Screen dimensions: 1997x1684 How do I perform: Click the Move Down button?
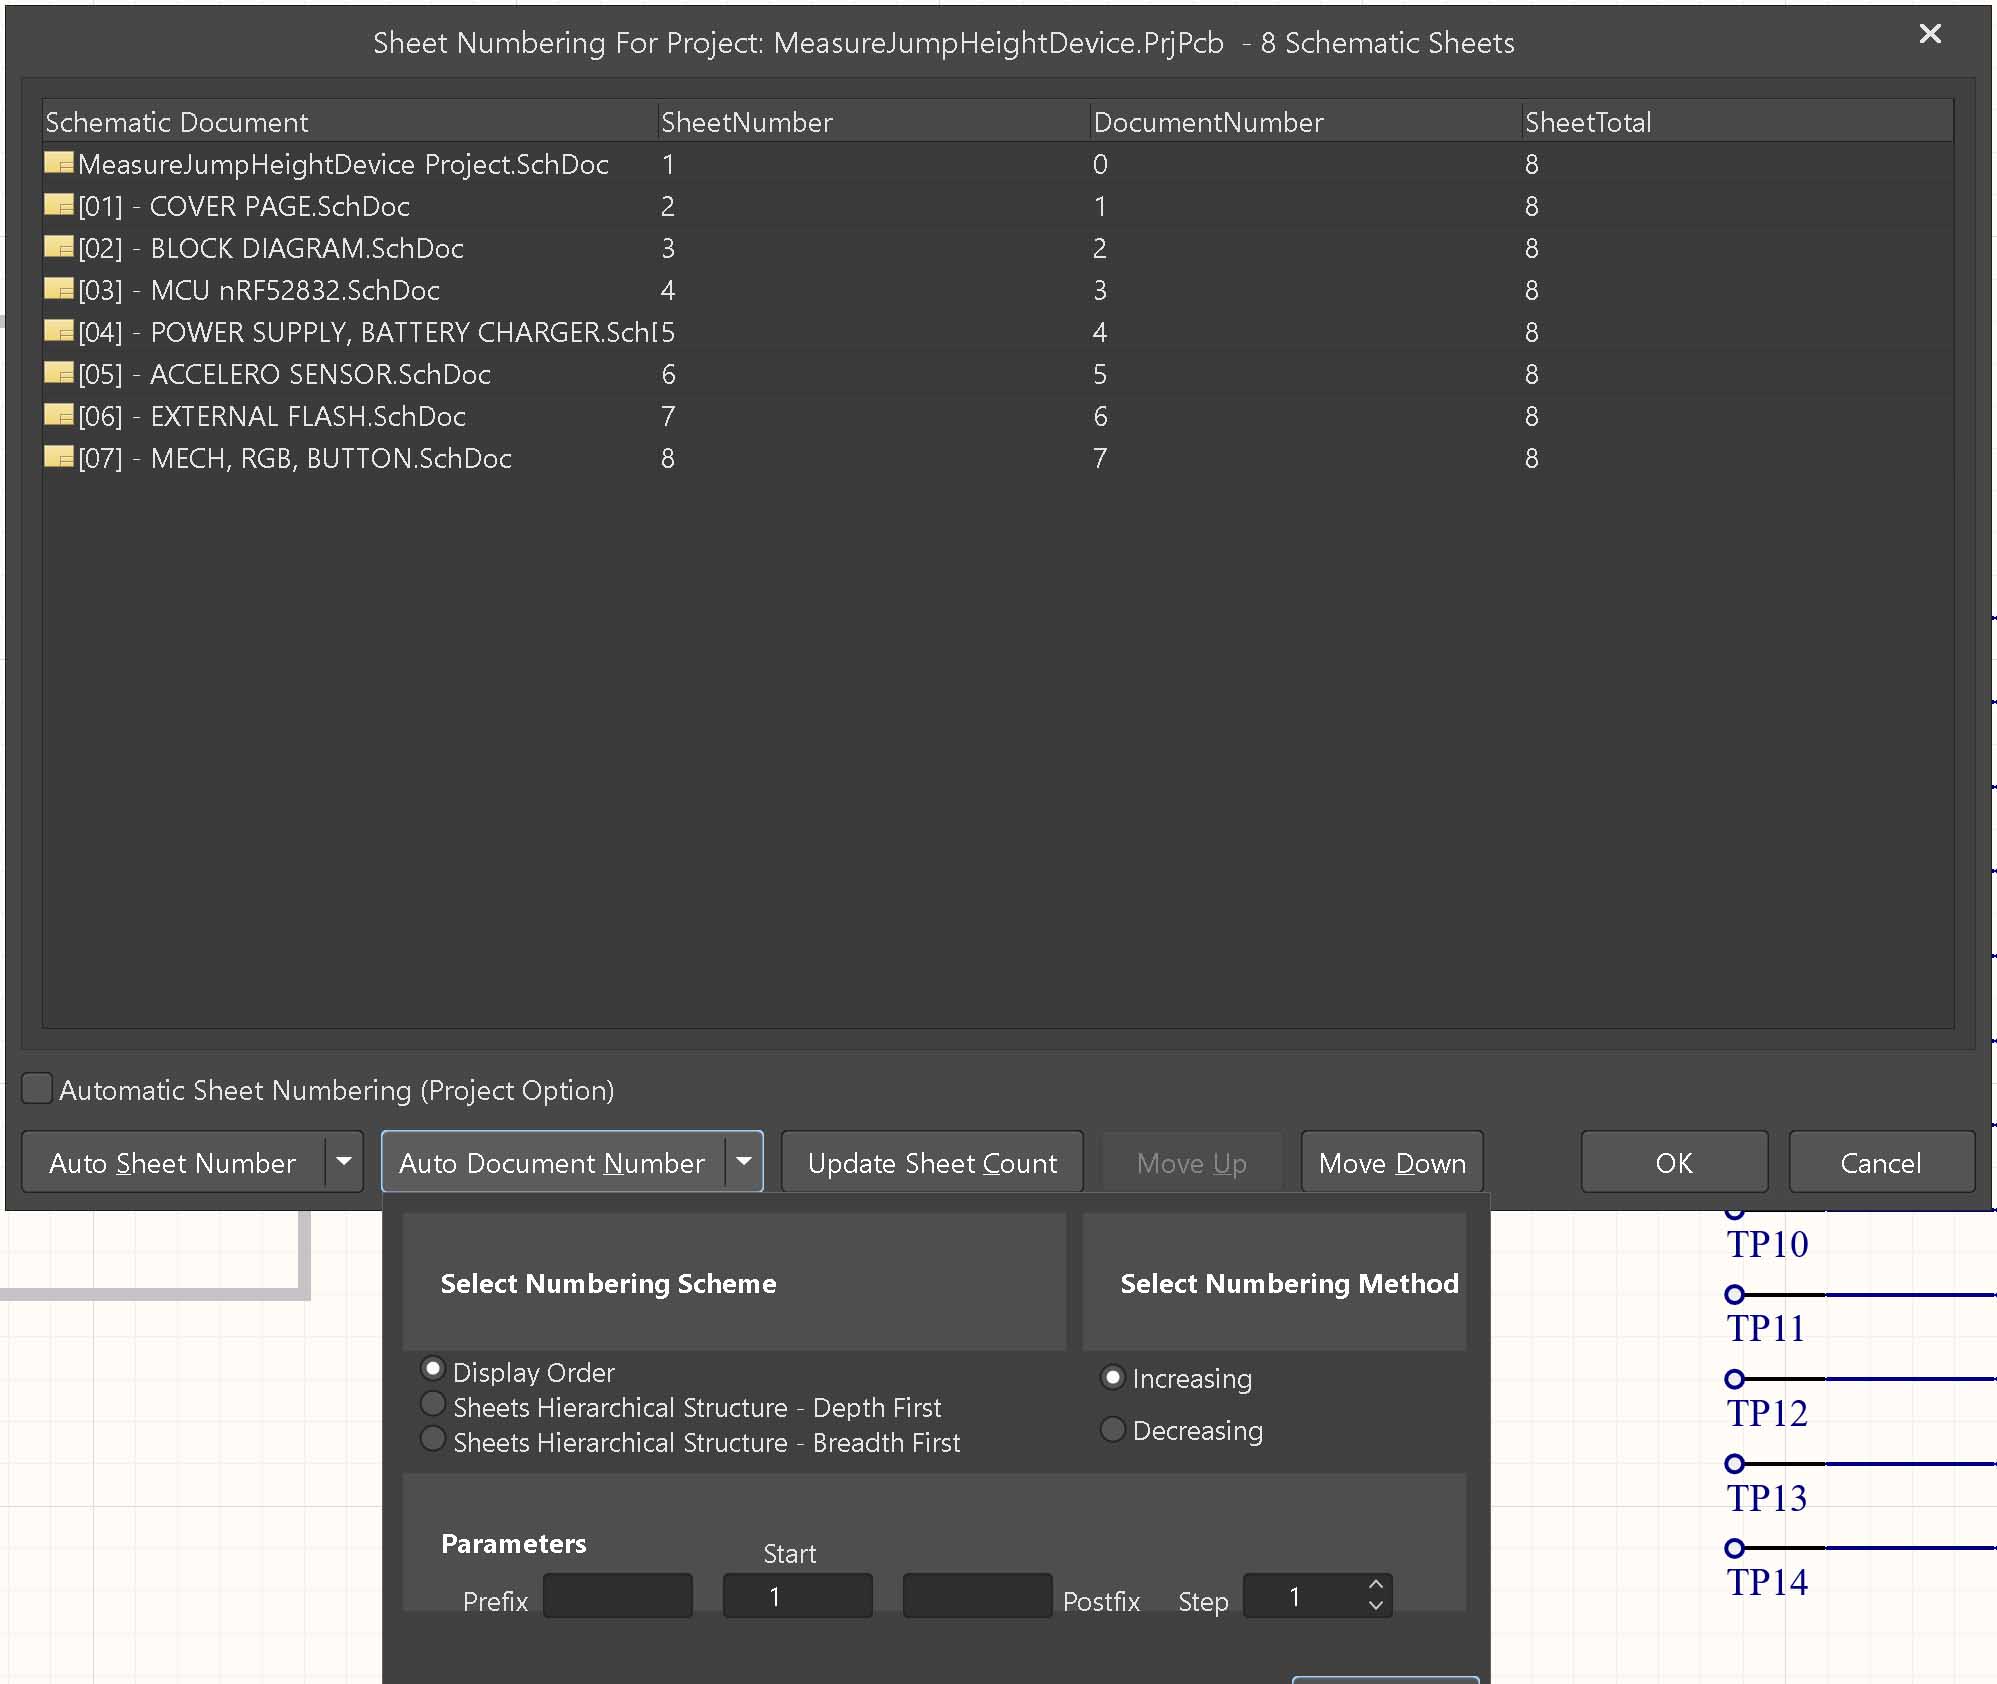(1391, 1162)
